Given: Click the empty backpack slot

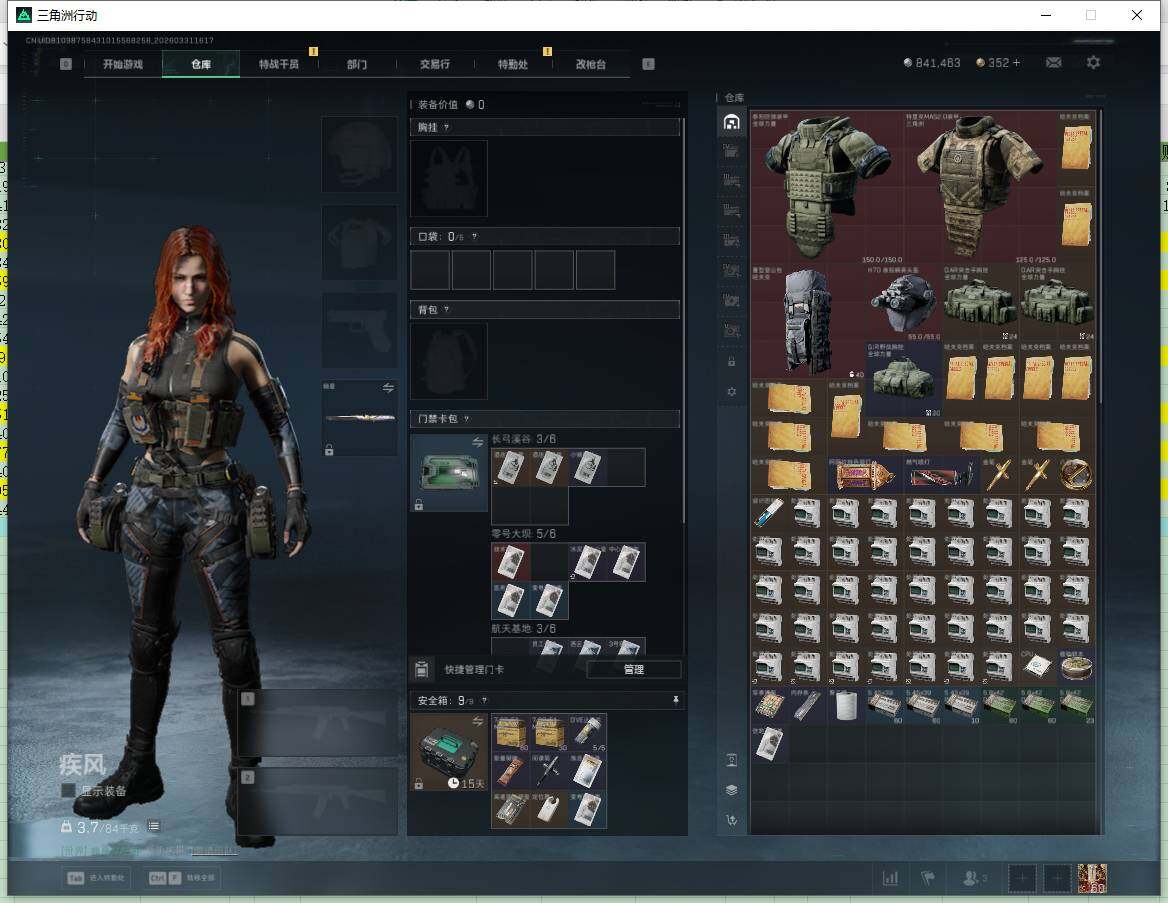Looking at the screenshot, I should pyautogui.click(x=449, y=361).
